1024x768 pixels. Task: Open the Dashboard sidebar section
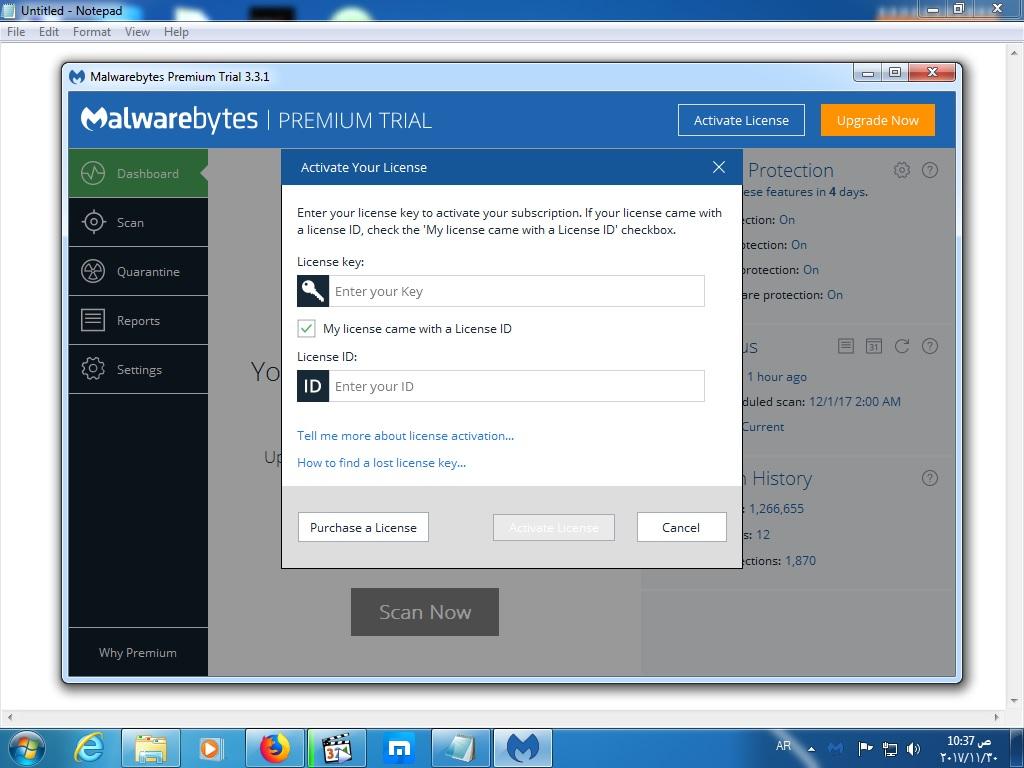pyautogui.click(x=138, y=173)
